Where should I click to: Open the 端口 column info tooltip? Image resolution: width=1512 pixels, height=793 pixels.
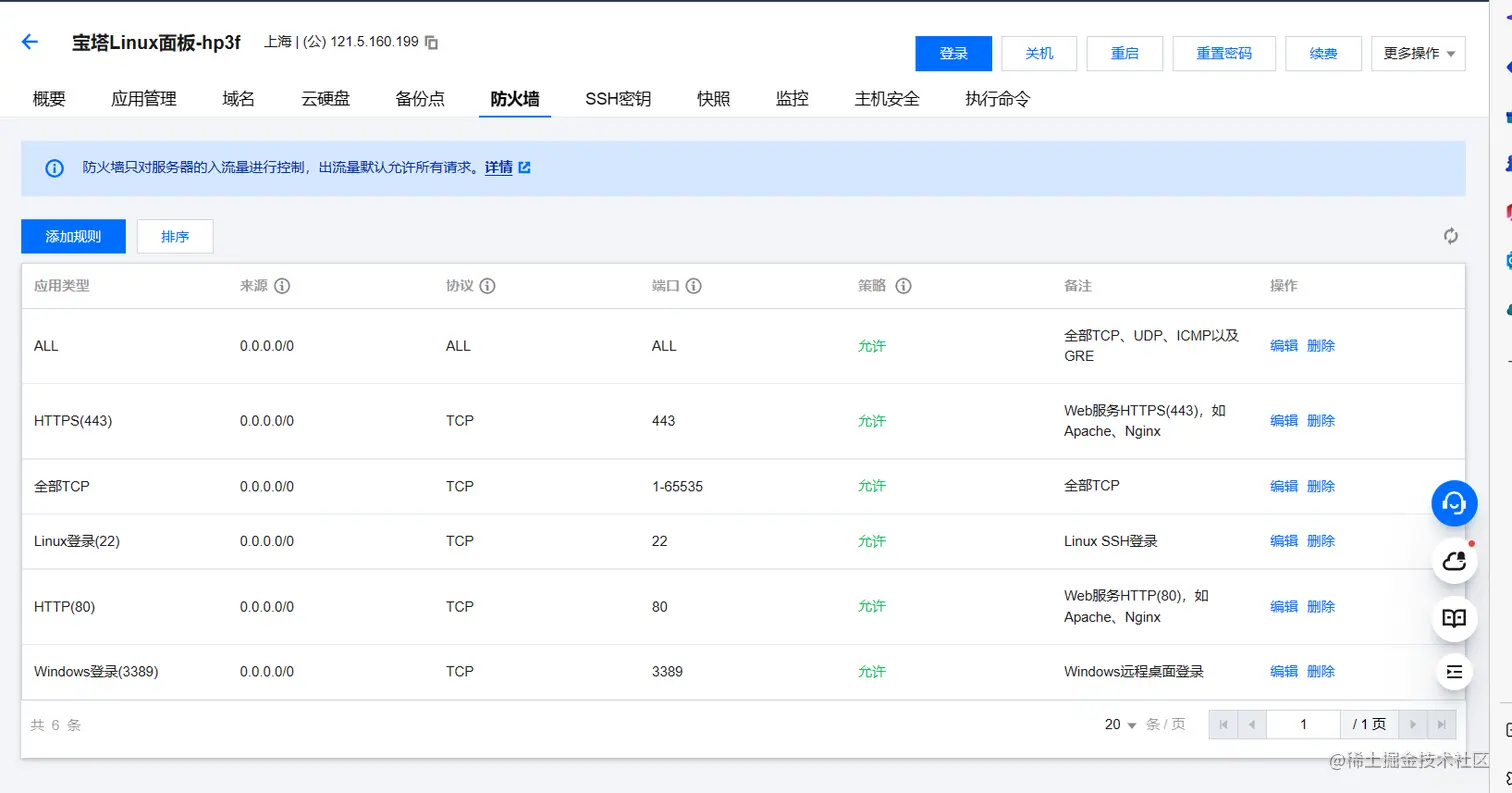pos(691,286)
